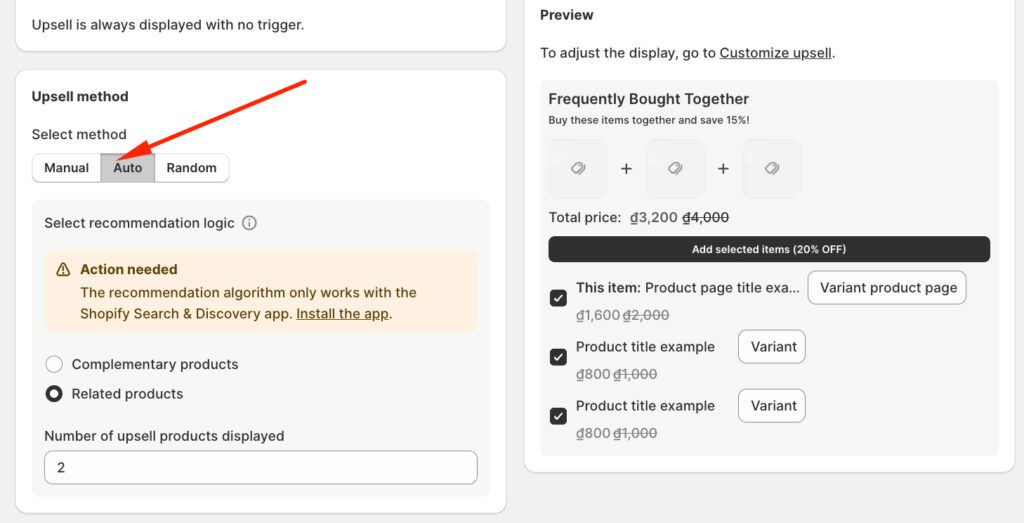Image resolution: width=1024 pixels, height=523 pixels.
Task: Uncheck the second product title checkbox
Action: click(558, 357)
